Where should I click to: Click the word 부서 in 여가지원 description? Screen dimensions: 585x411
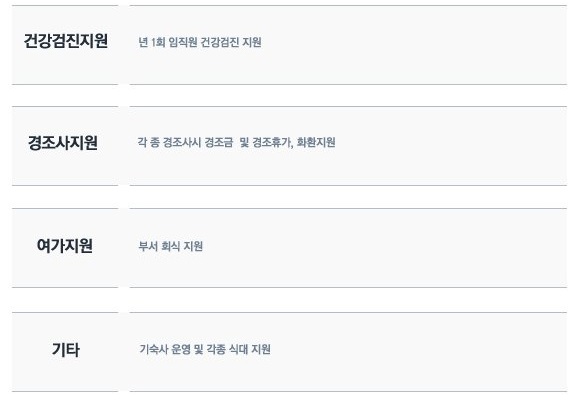pyautogui.click(x=148, y=246)
